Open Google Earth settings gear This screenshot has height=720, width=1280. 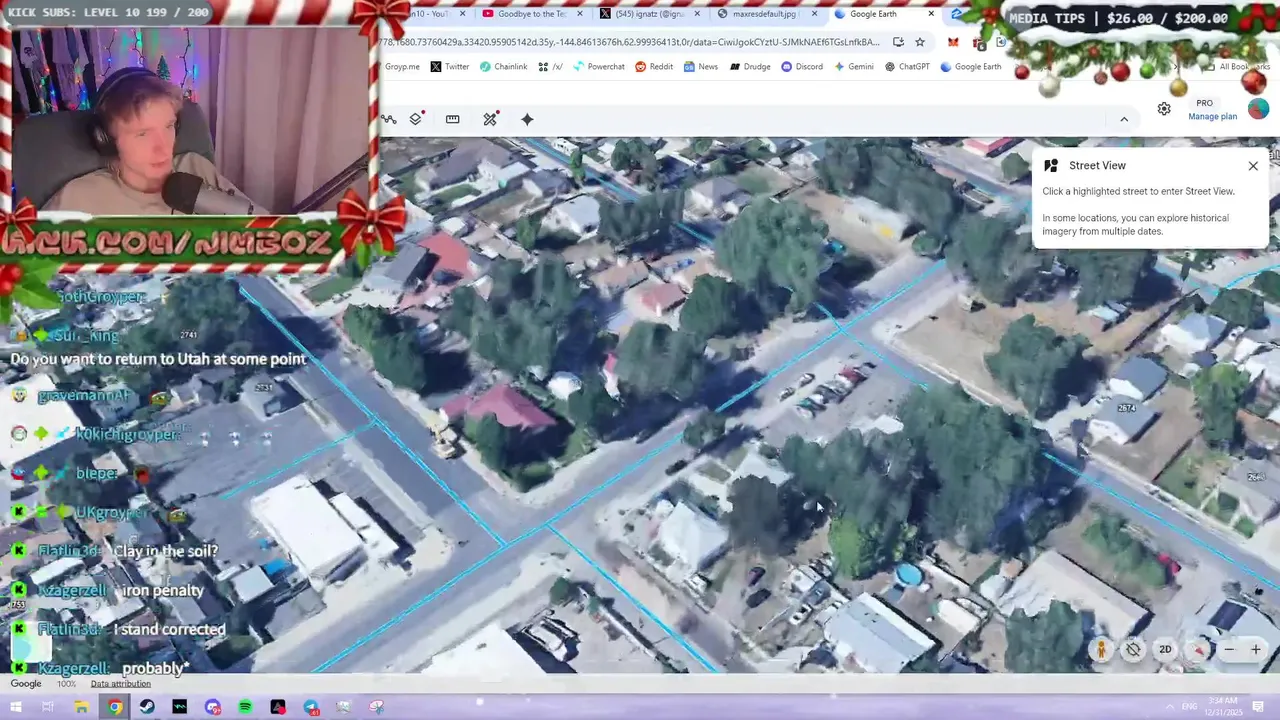(1164, 109)
